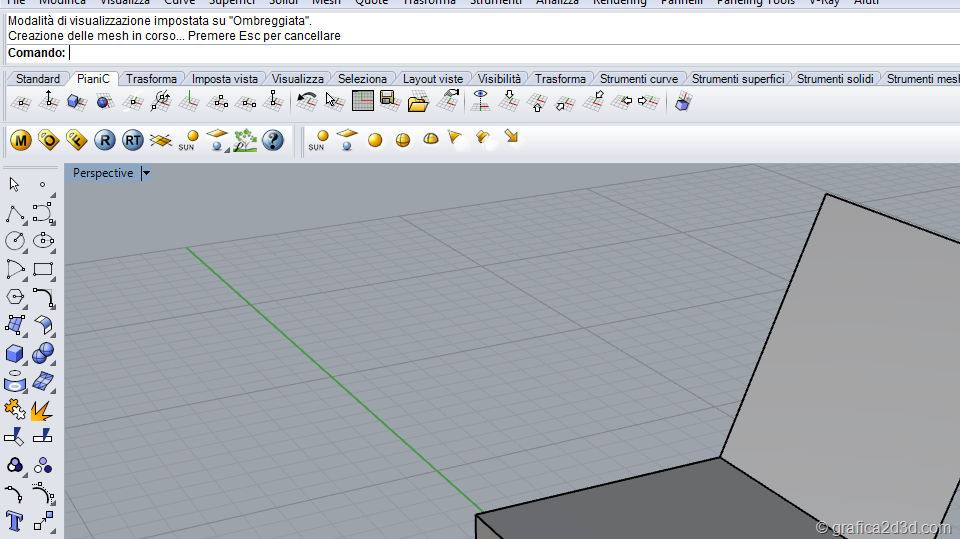Click the open folder icon in the toolbar
The height and width of the screenshot is (539, 960).
point(418,100)
